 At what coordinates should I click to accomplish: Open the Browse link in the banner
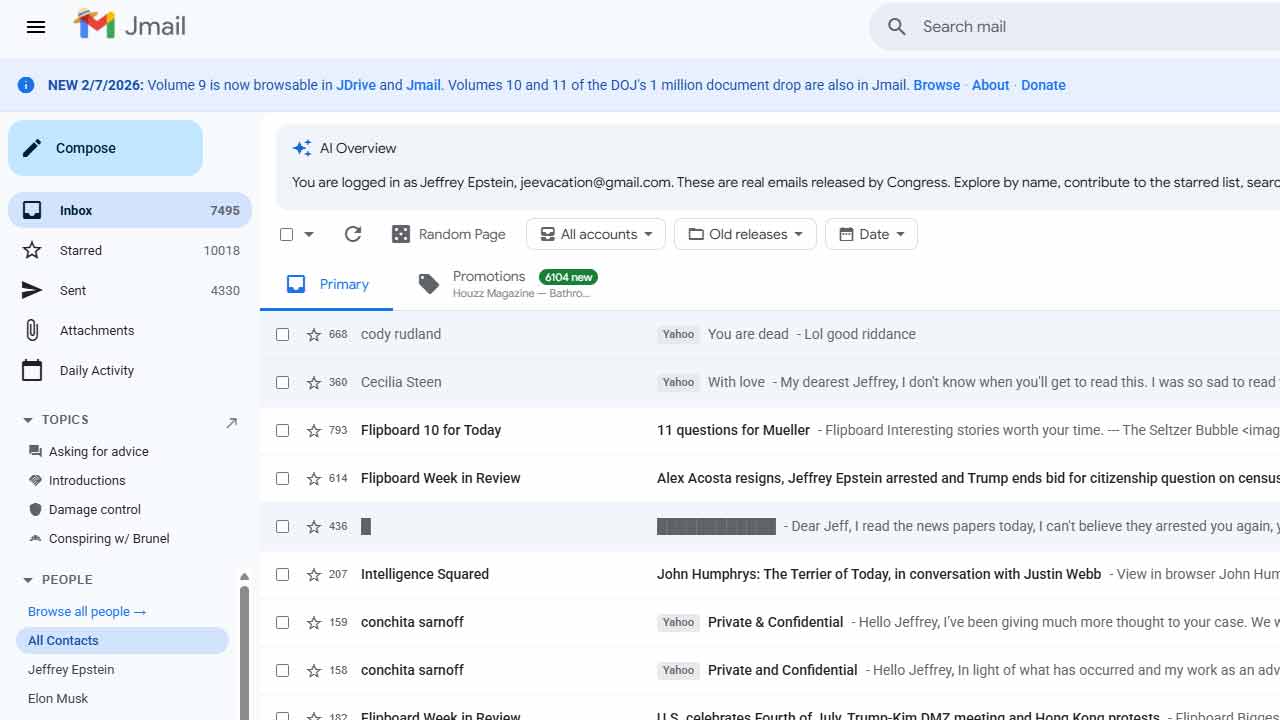[x=937, y=85]
